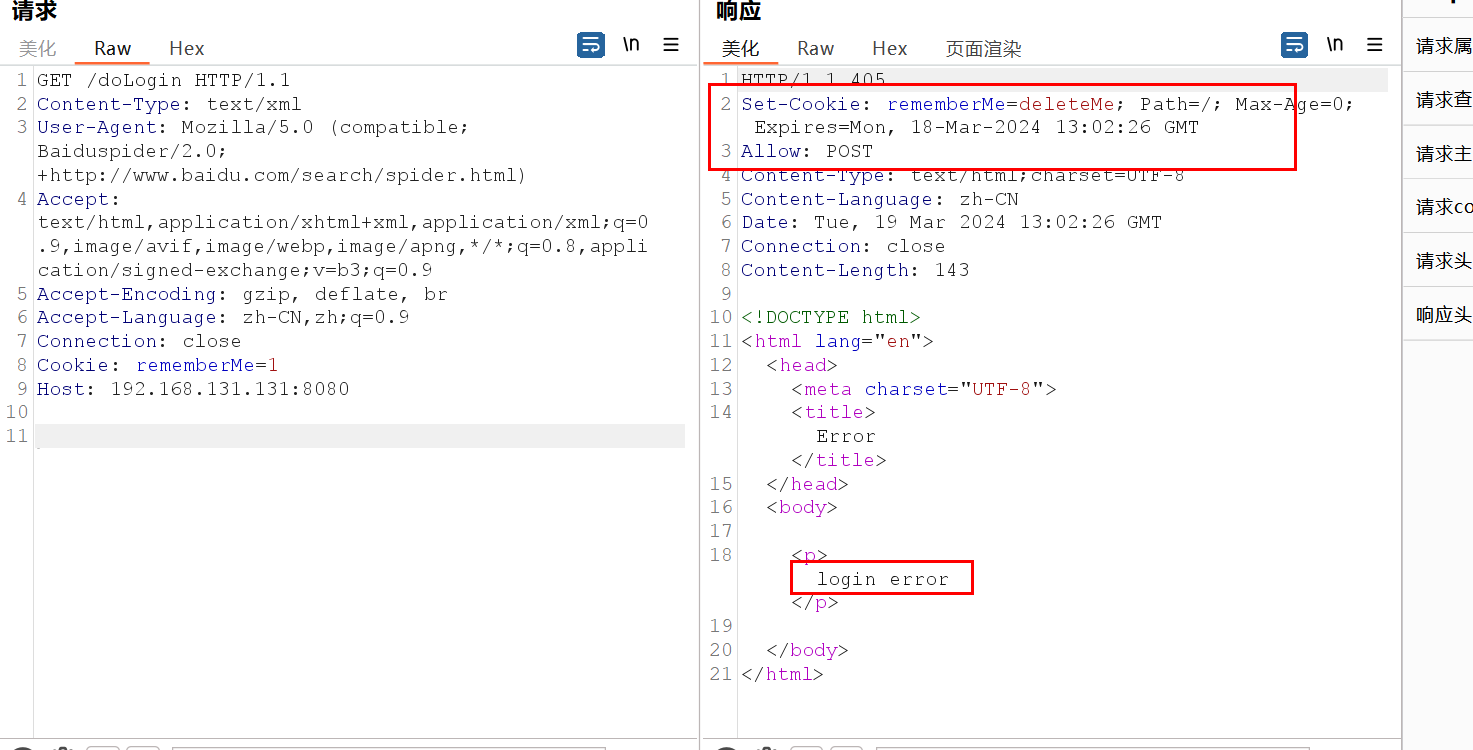Click the '<html lang="en">' tag line
Screen dimensions: 1473x750
[837, 341]
